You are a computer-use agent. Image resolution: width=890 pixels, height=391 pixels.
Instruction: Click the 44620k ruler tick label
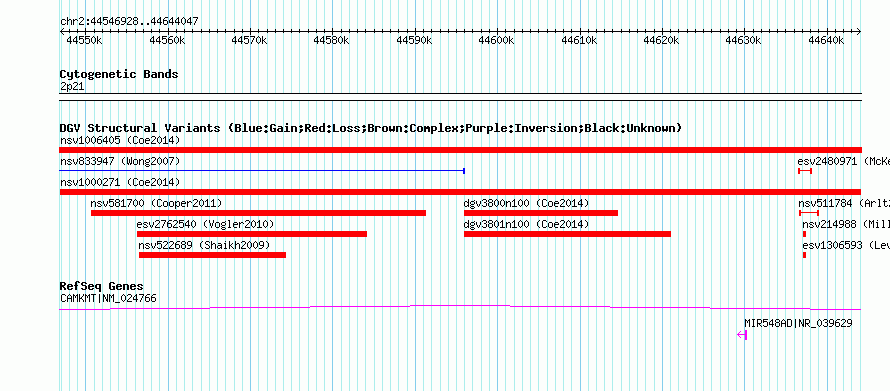click(x=662, y=40)
